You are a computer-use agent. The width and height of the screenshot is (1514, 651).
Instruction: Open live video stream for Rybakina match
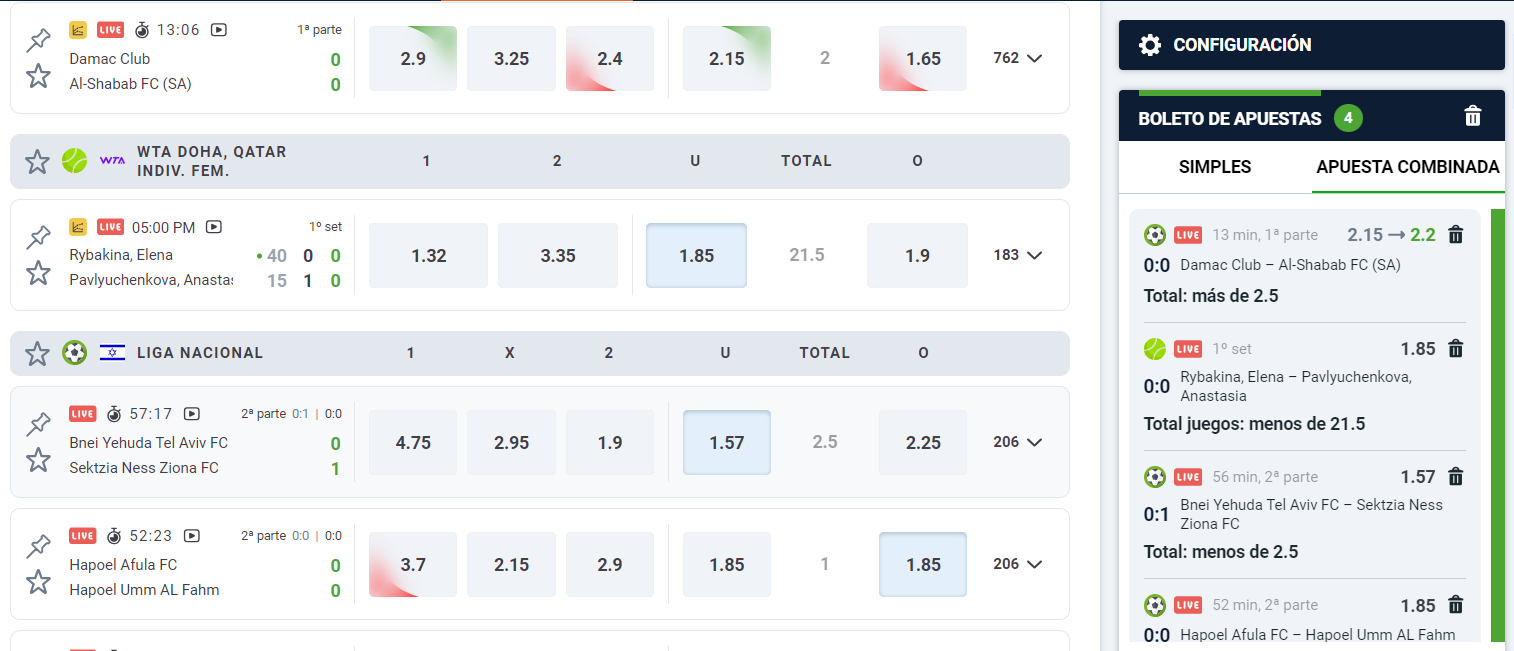[x=214, y=227]
